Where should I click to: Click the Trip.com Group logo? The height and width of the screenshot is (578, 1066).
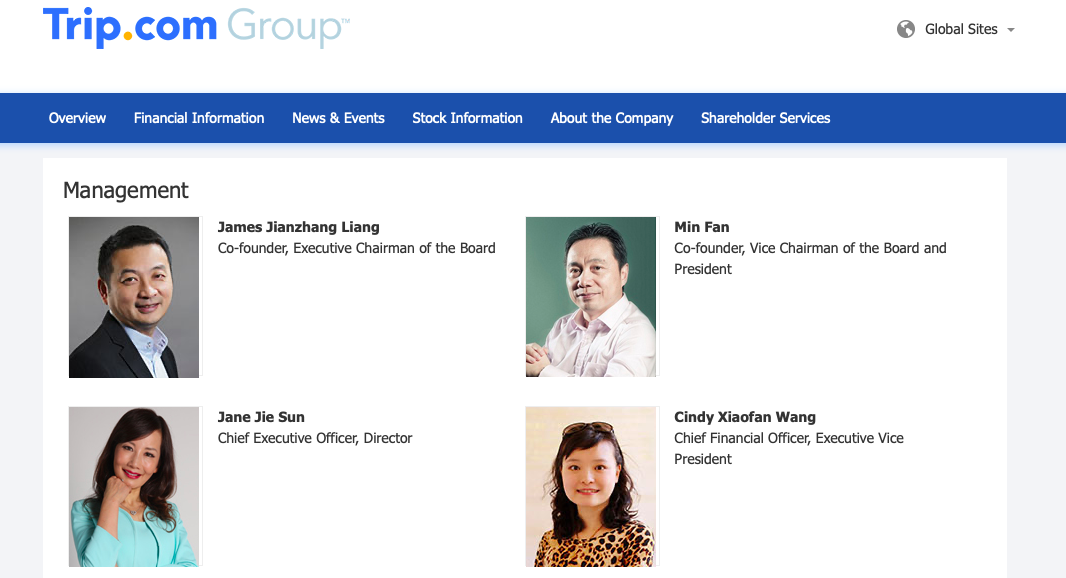(x=195, y=26)
